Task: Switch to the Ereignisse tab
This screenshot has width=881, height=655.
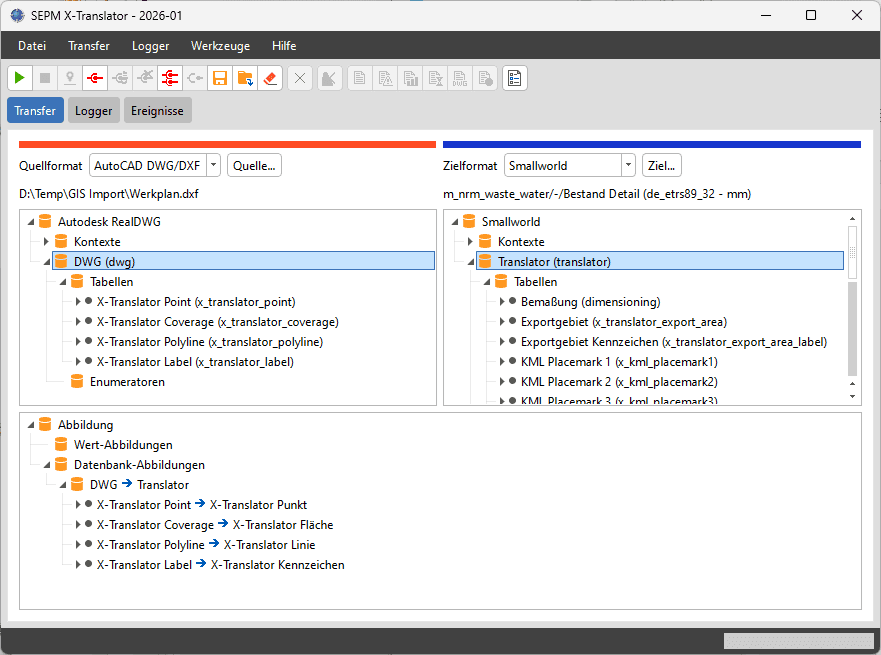Action: (157, 111)
